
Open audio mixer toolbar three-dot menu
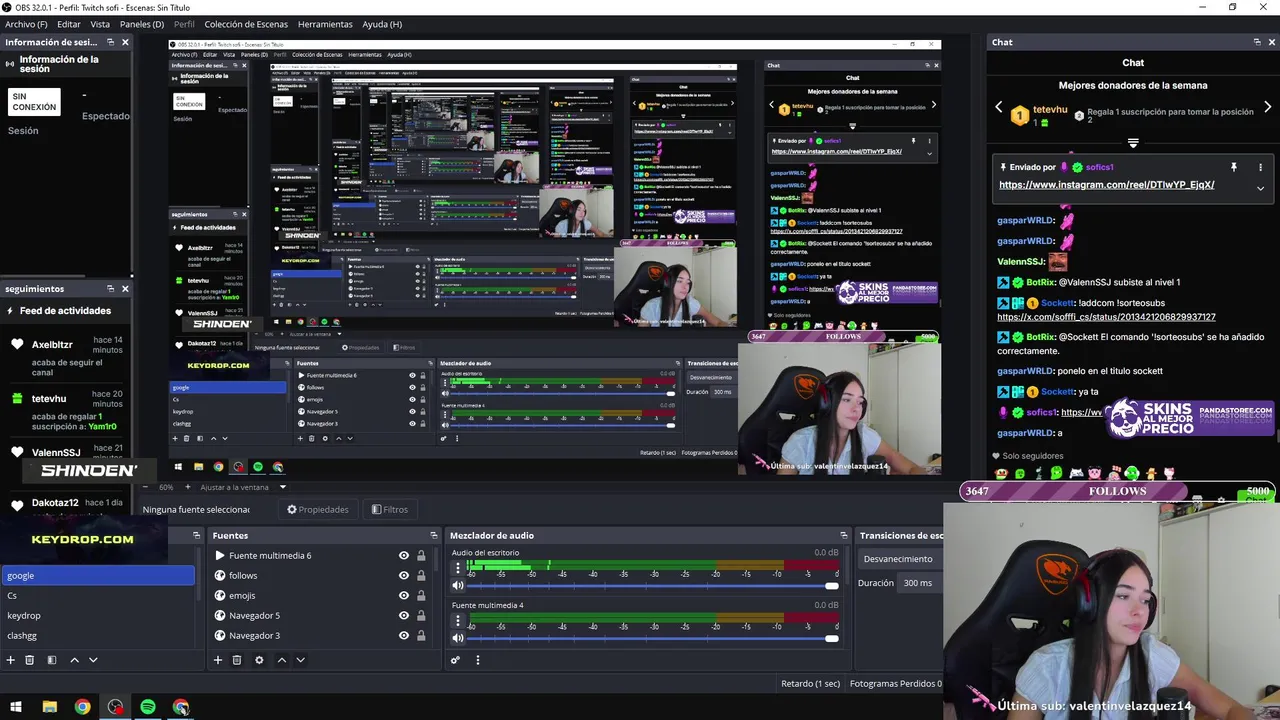tap(477, 660)
